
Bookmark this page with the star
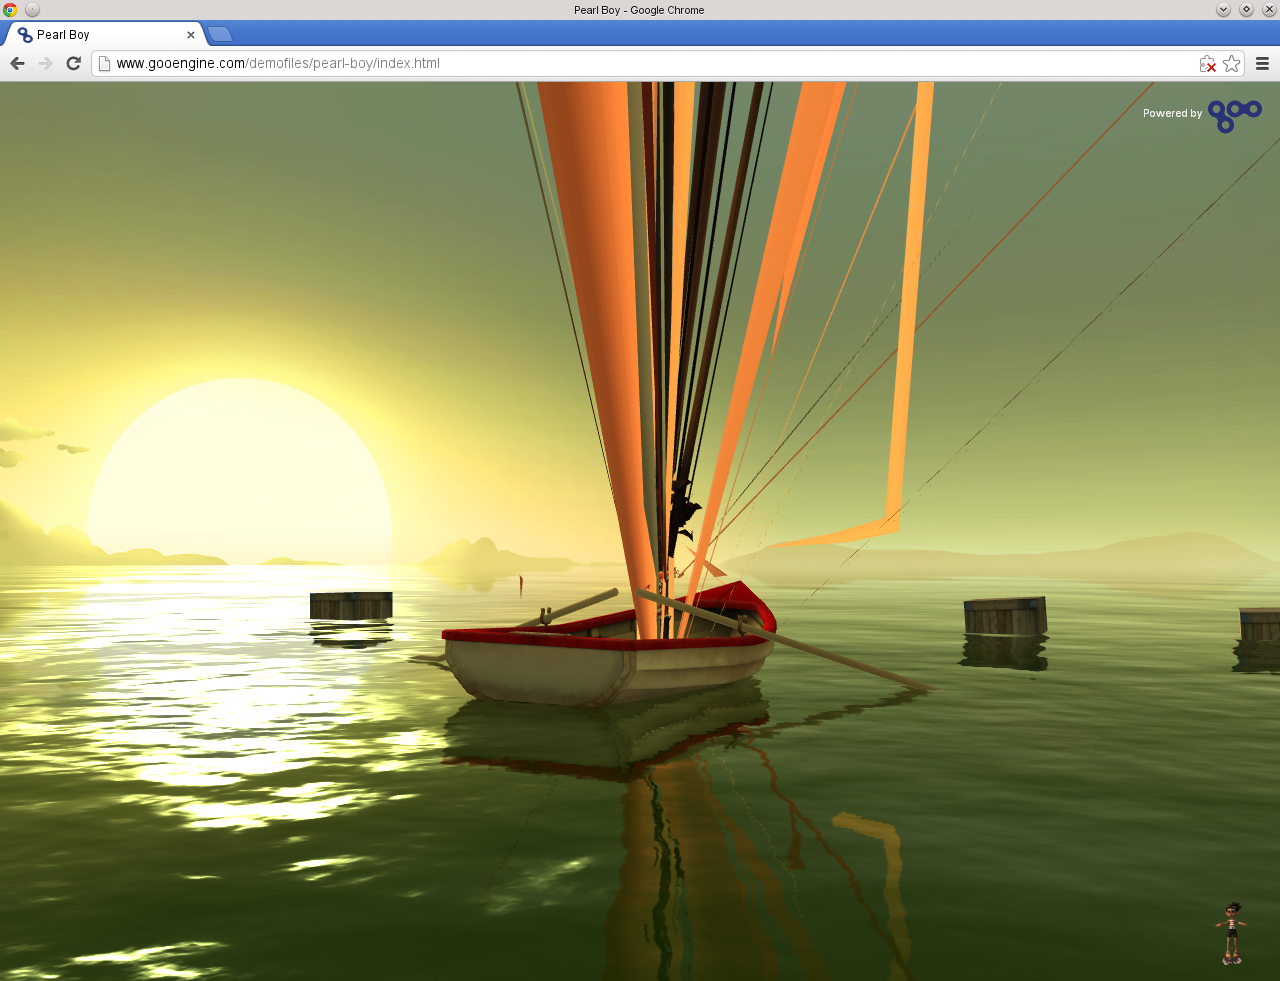1232,63
